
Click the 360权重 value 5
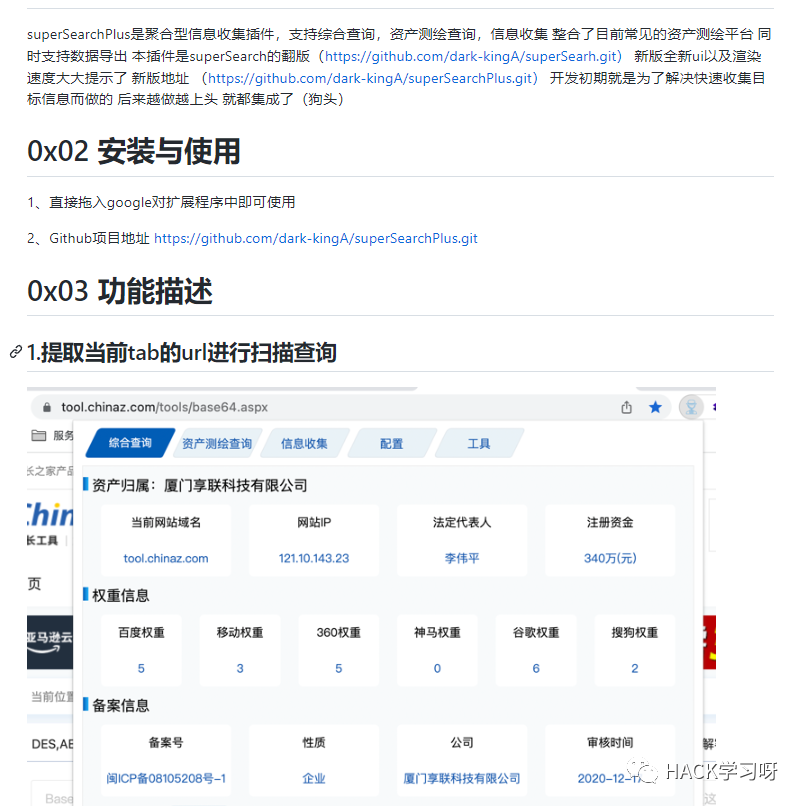338,668
